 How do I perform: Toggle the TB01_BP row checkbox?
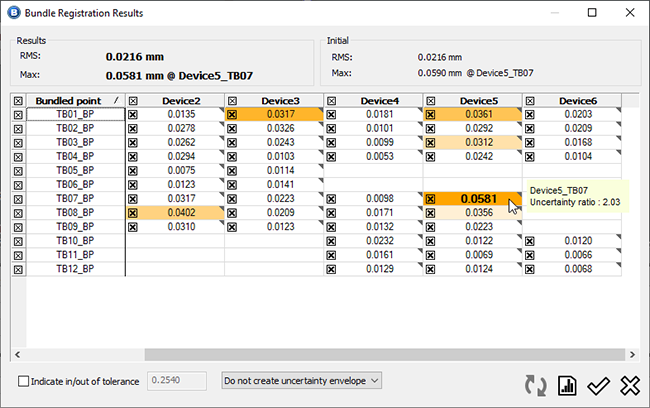click(x=17, y=115)
